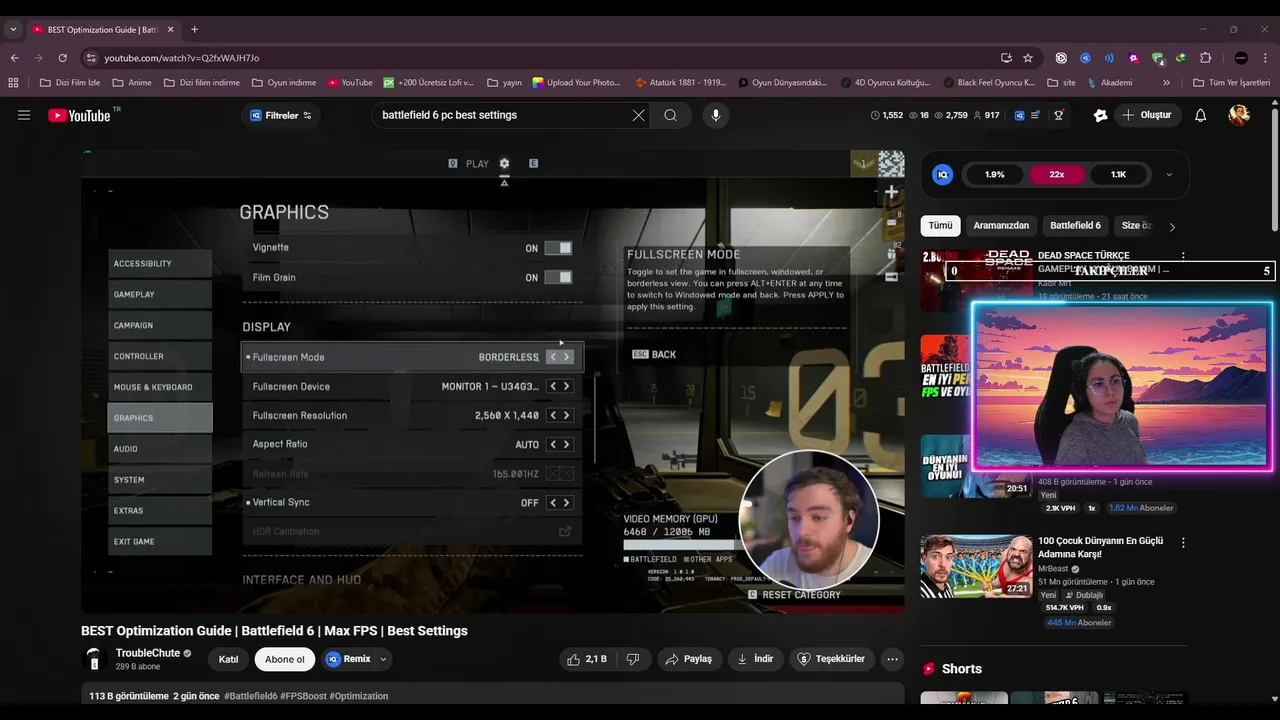Screen dimensions: 1280x720
Task: Click the Paylaş share button
Action: coord(689,659)
